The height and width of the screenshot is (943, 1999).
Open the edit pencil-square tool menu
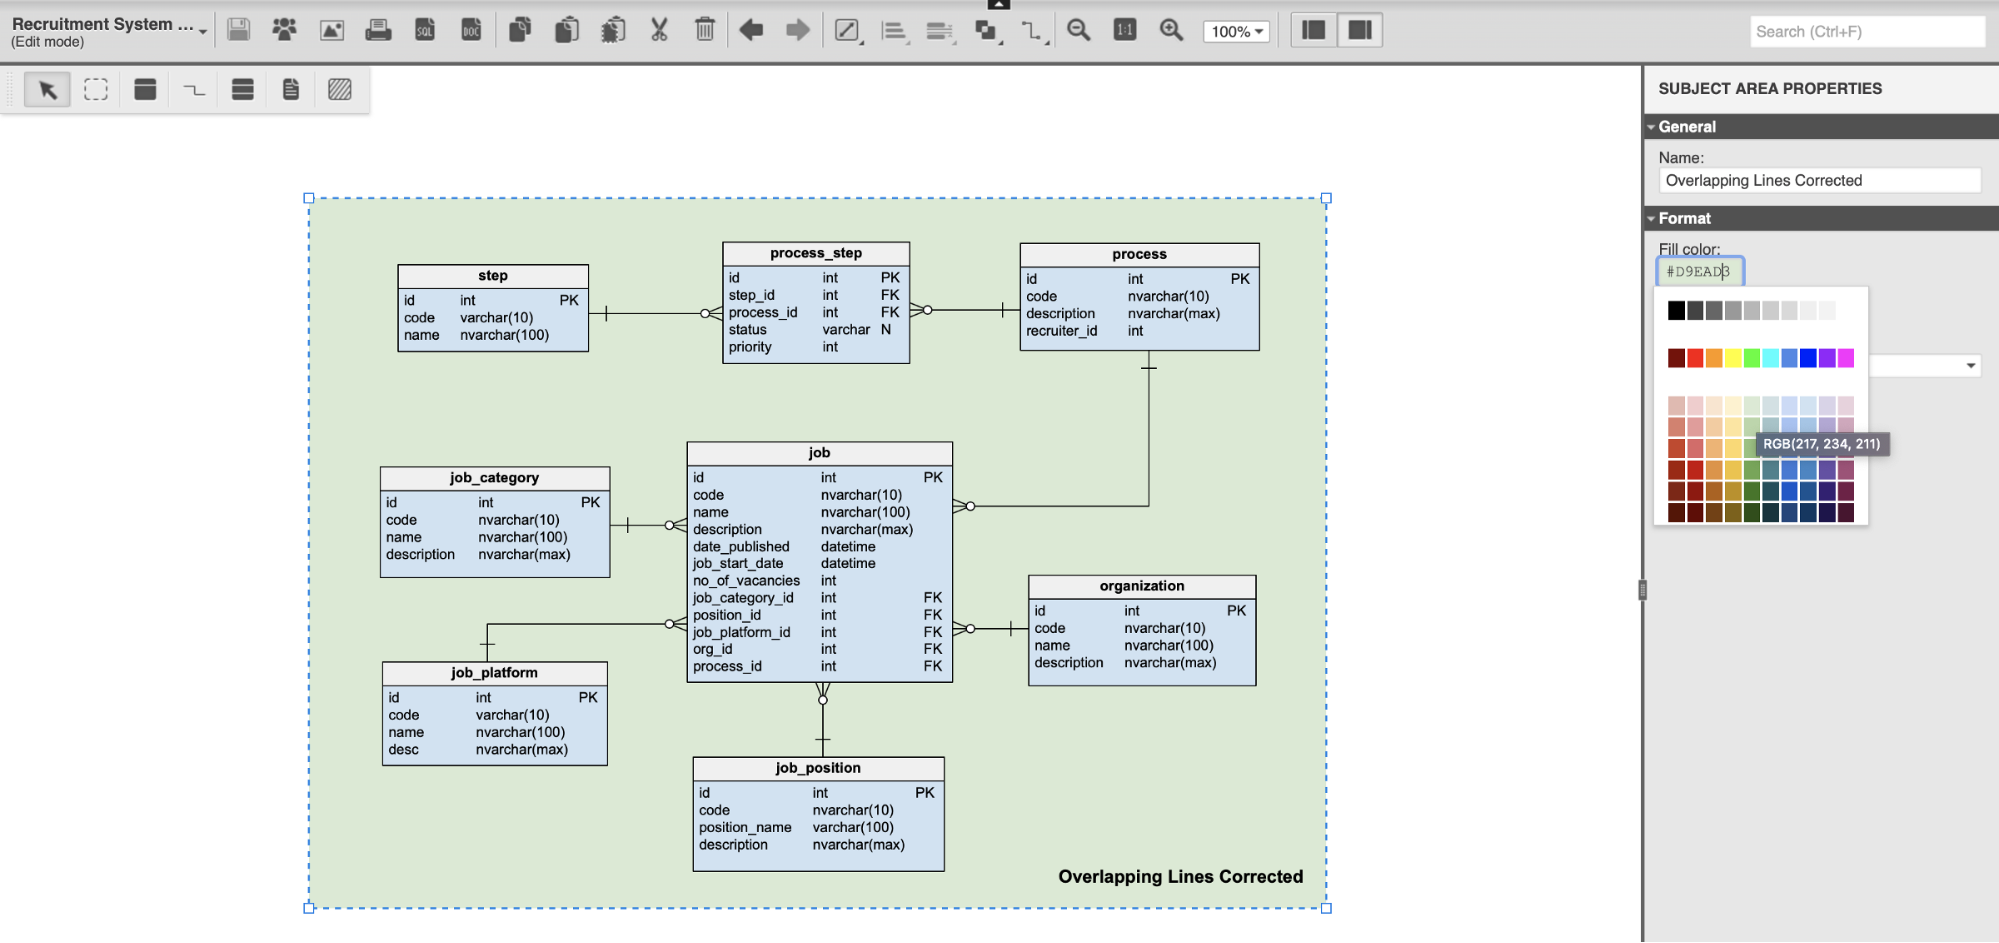pos(848,31)
